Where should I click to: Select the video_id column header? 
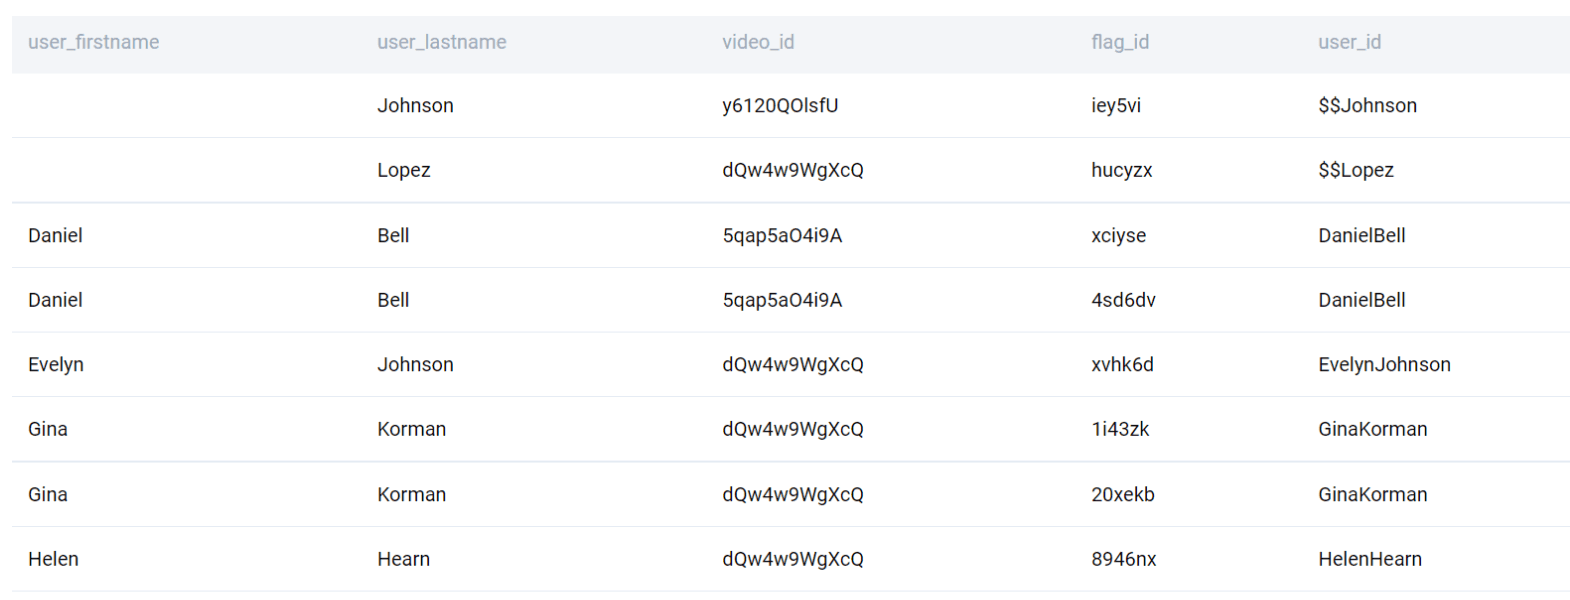click(x=758, y=42)
